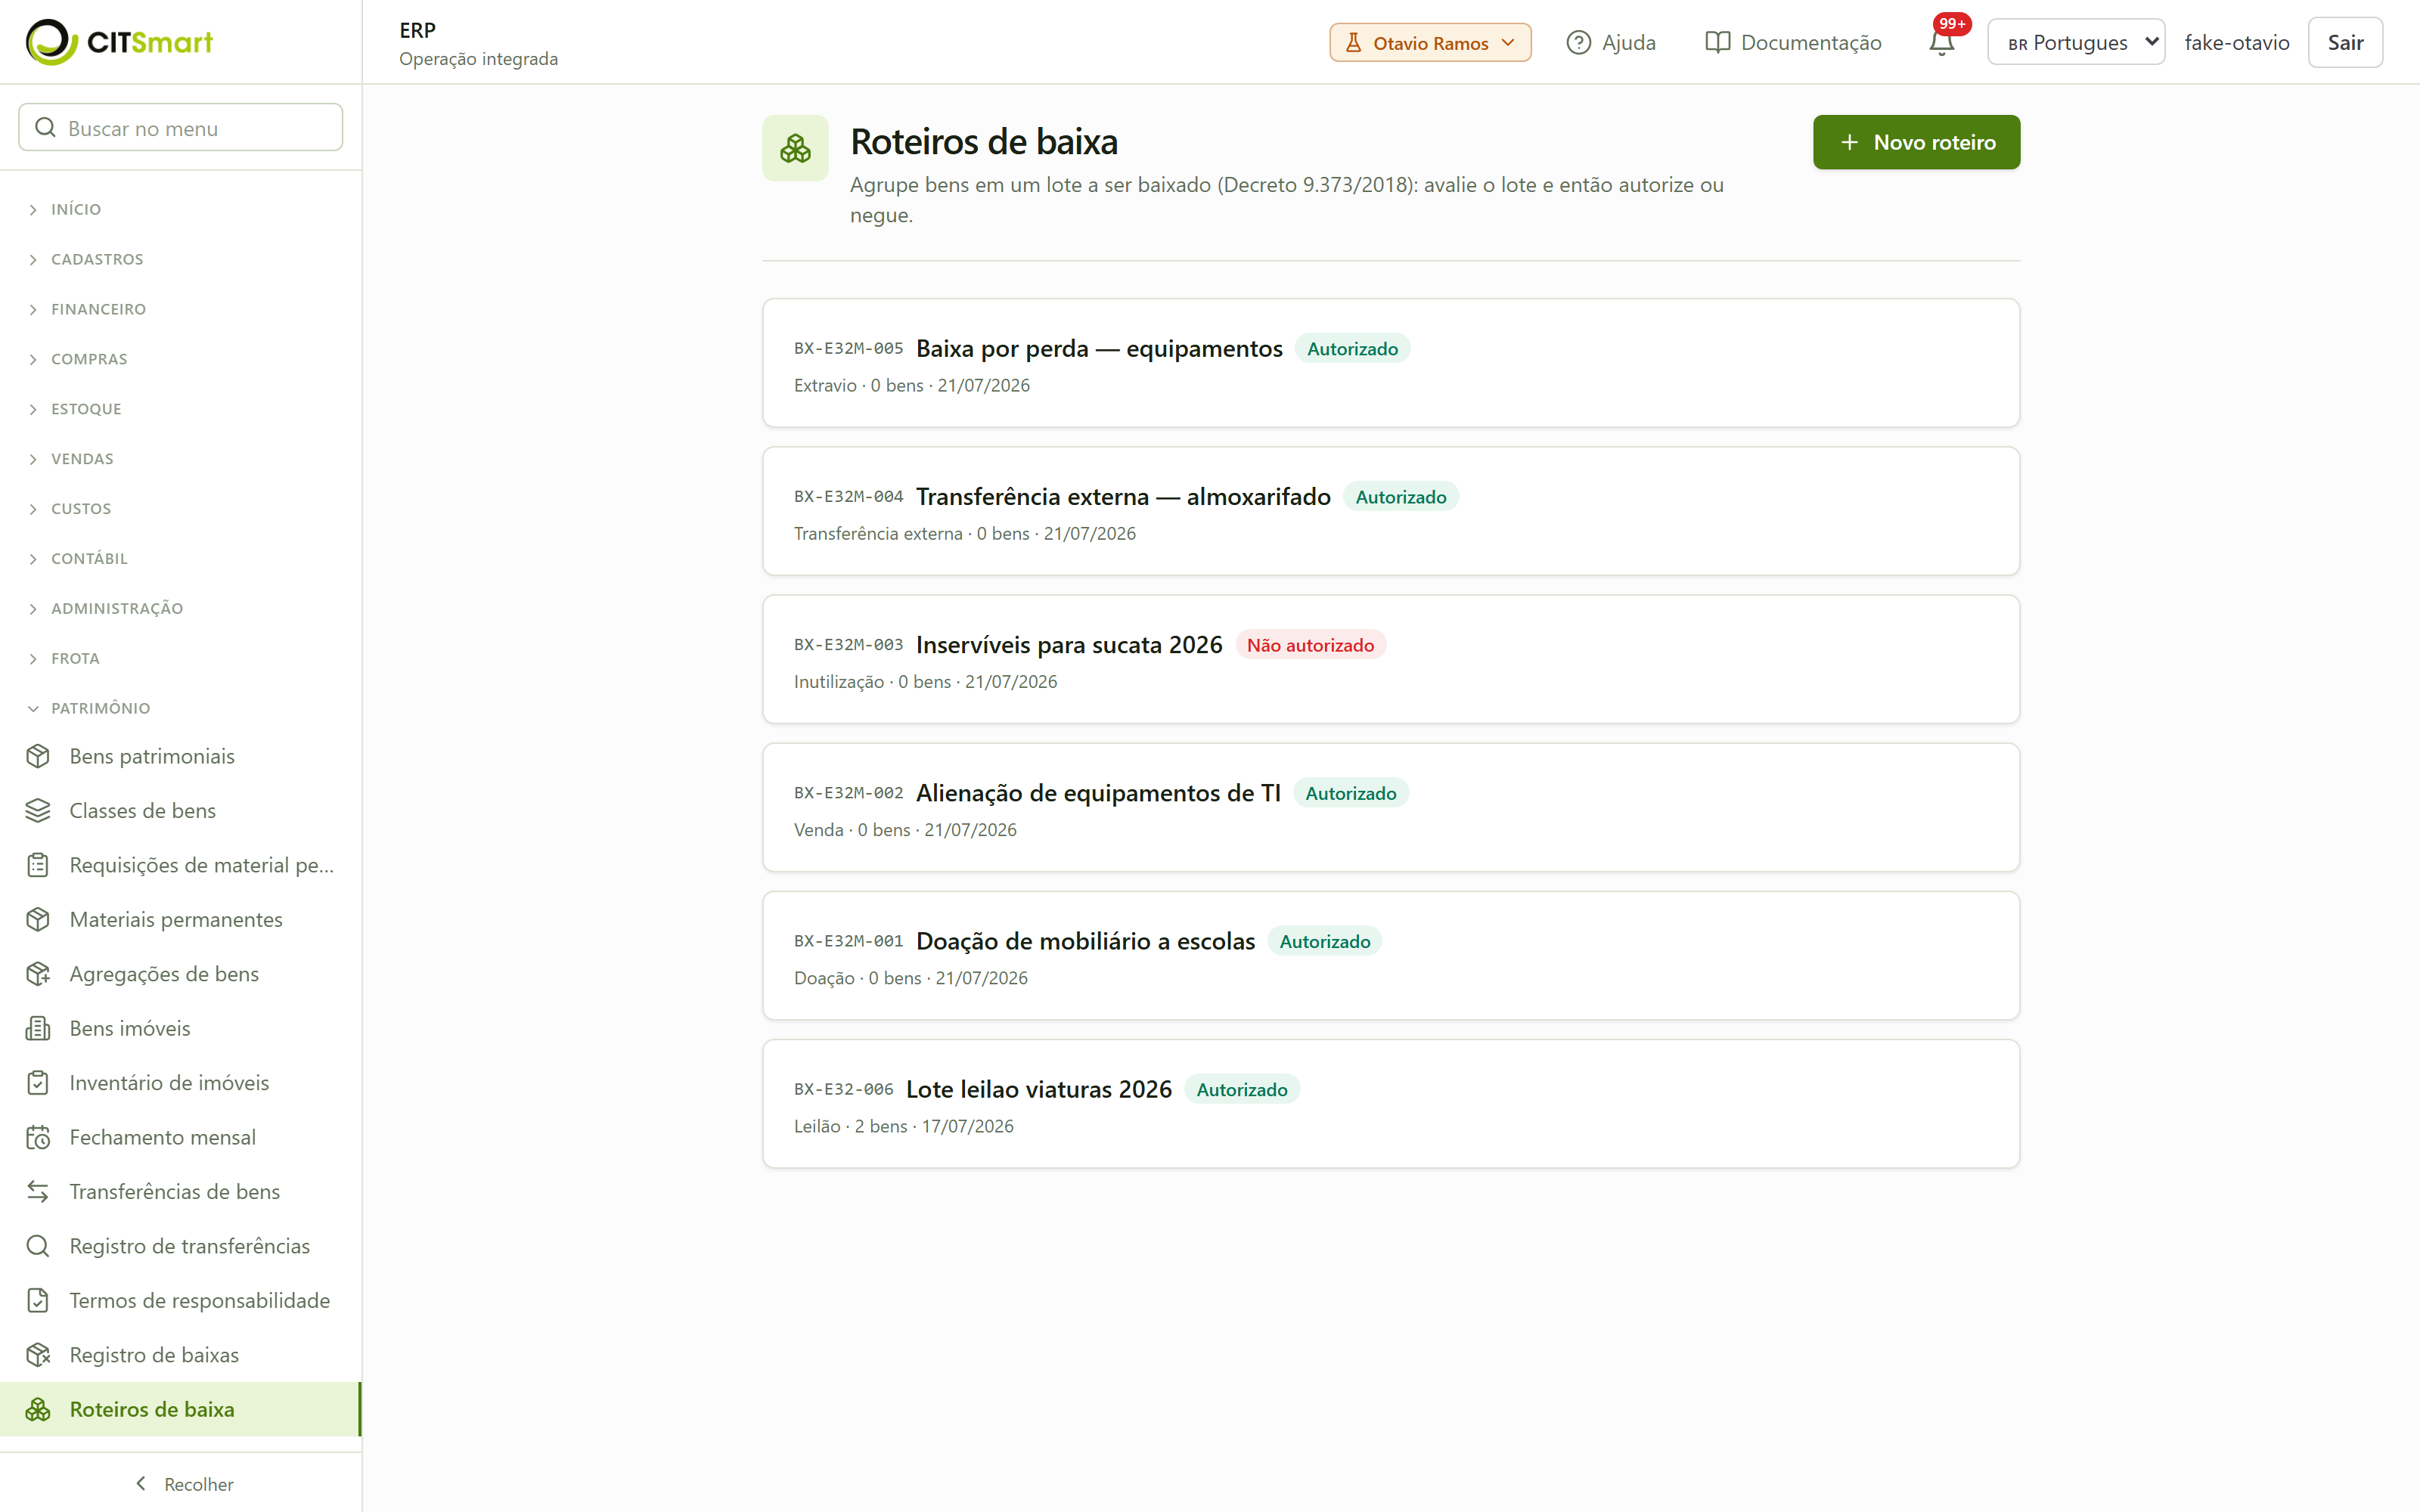Image resolution: width=2420 pixels, height=1512 pixels.
Task: Click the Classes de bens layers icon
Action: point(38,810)
